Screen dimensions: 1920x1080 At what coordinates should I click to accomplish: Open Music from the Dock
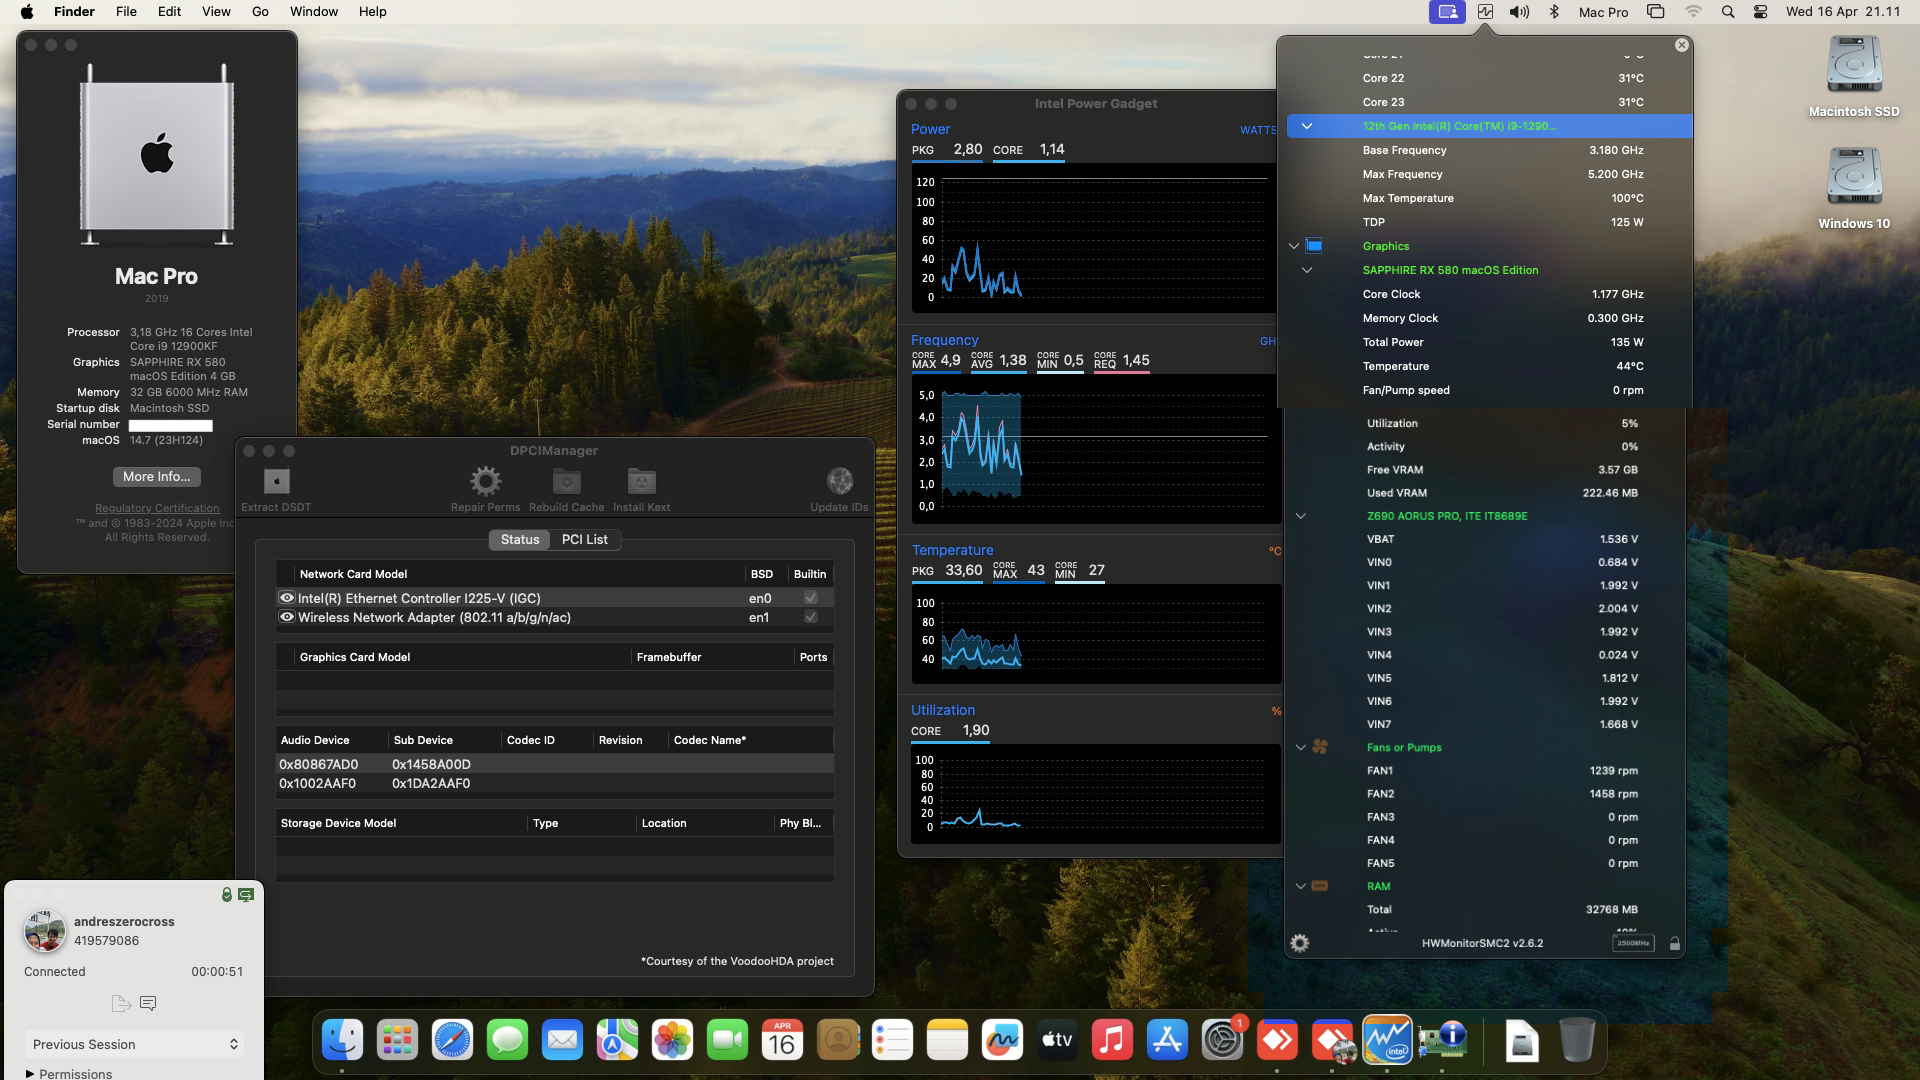tap(1111, 1040)
